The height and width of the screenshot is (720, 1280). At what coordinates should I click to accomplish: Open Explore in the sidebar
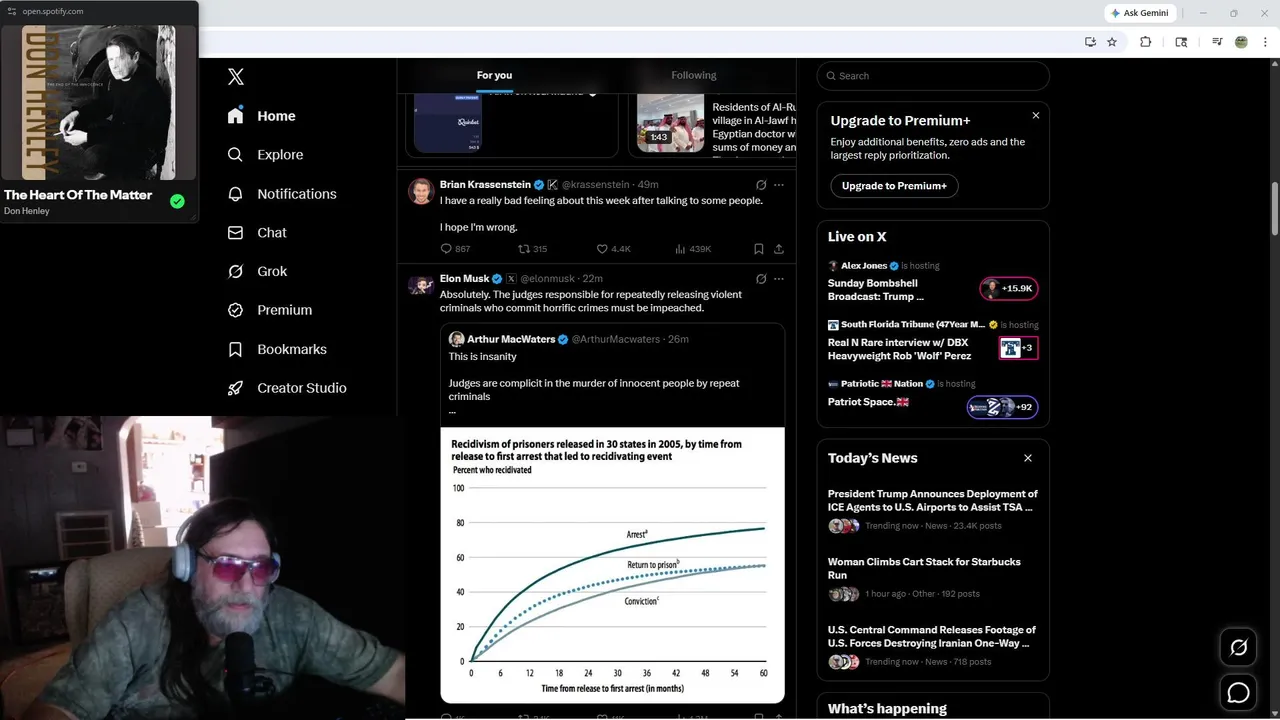[266, 155]
